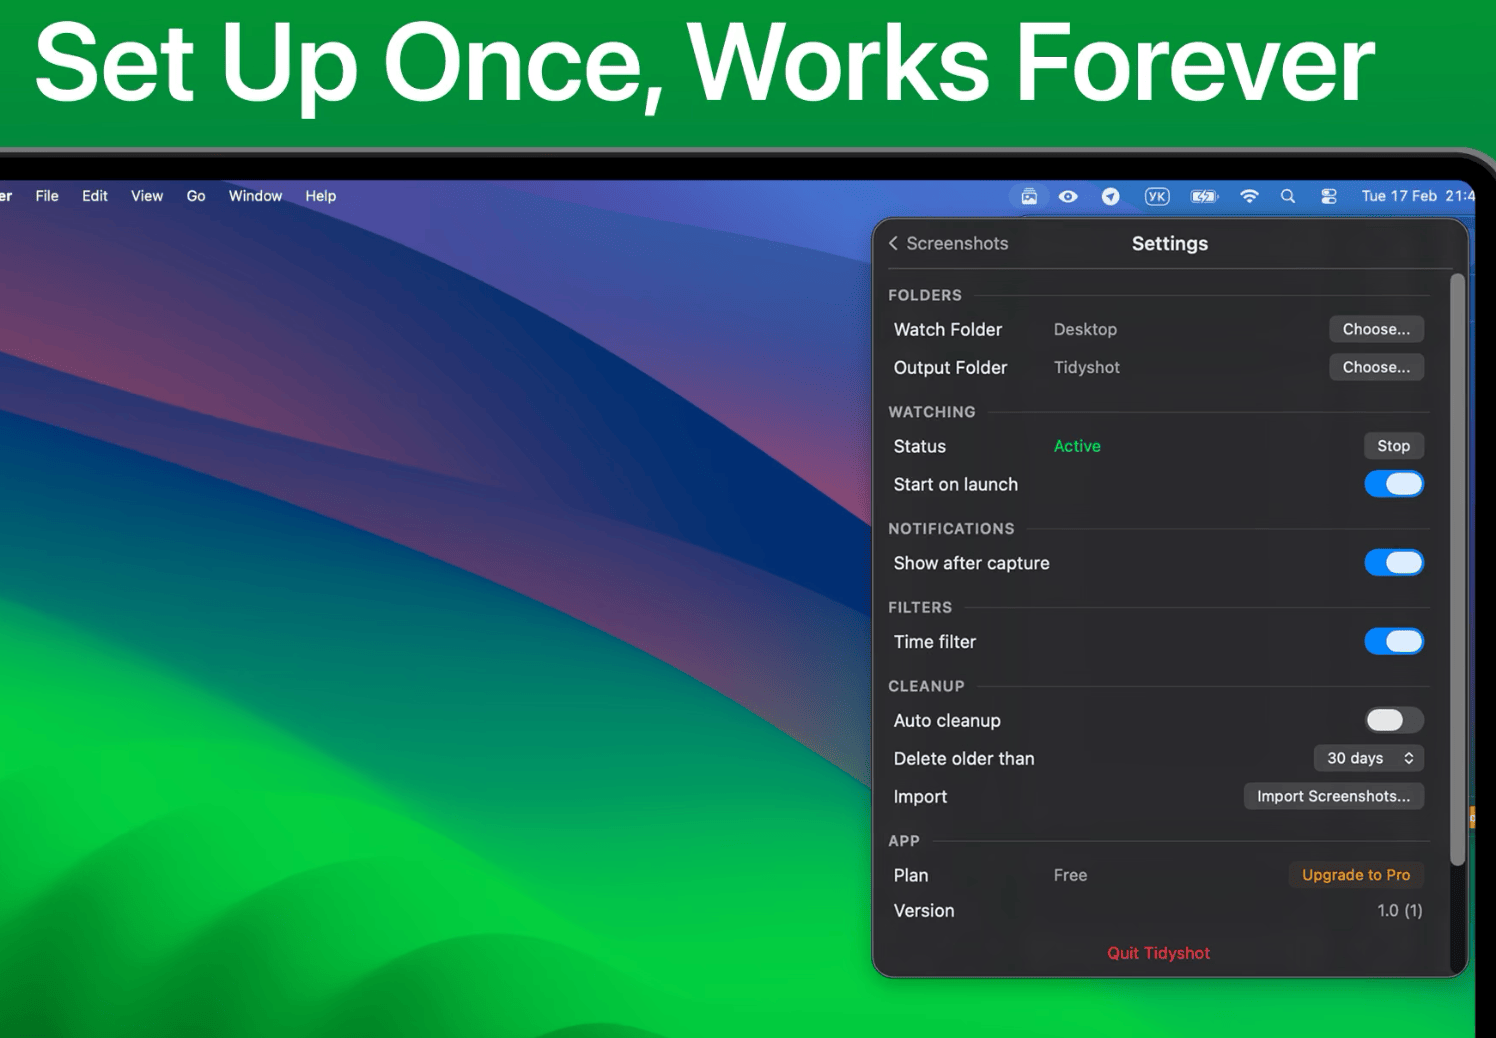Turn off Show after capture toggle
The width and height of the screenshot is (1496, 1038).
click(x=1393, y=563)
